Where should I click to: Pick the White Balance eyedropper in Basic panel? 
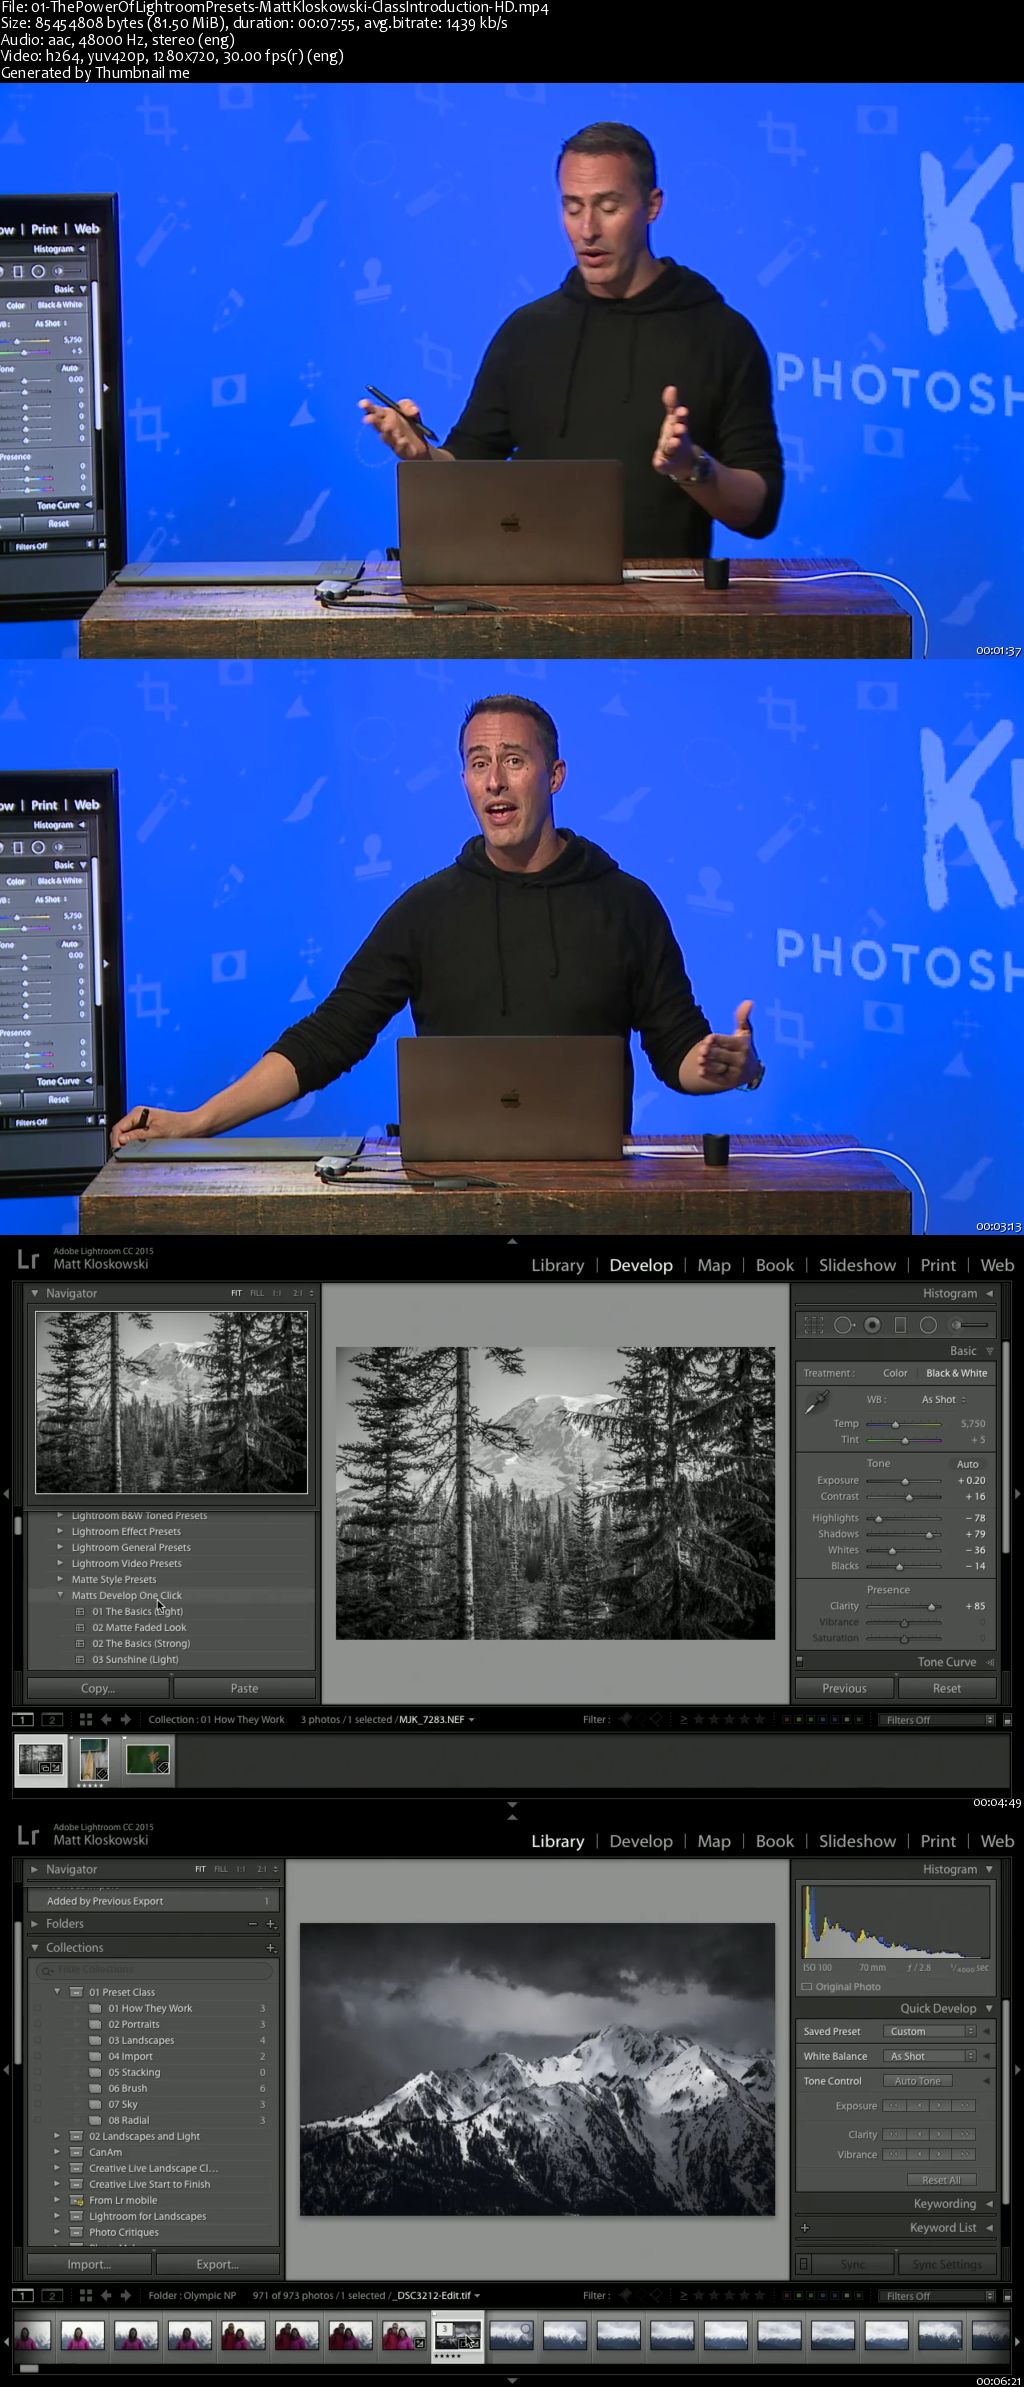[816, 1402]
